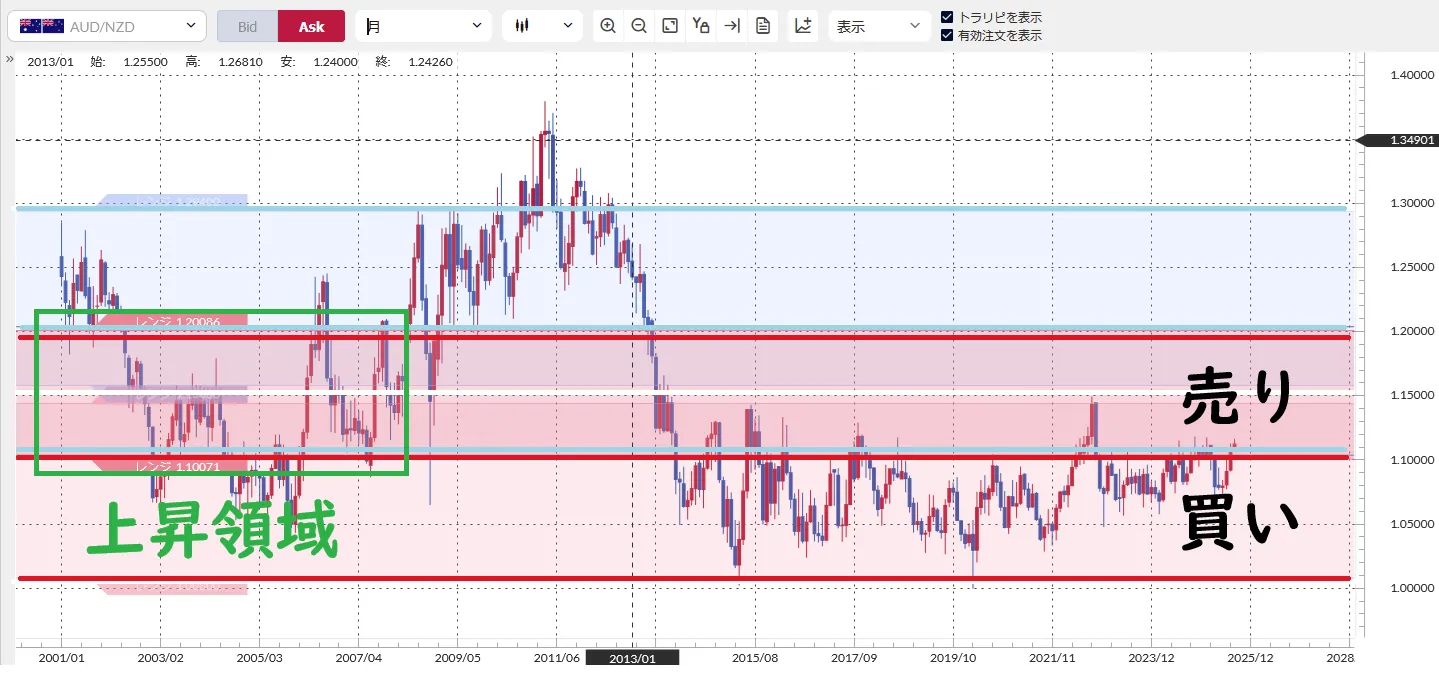Click the レンジ 1.20086 range label
Viewport: 1439px width, 678px height.
(177, 321)
